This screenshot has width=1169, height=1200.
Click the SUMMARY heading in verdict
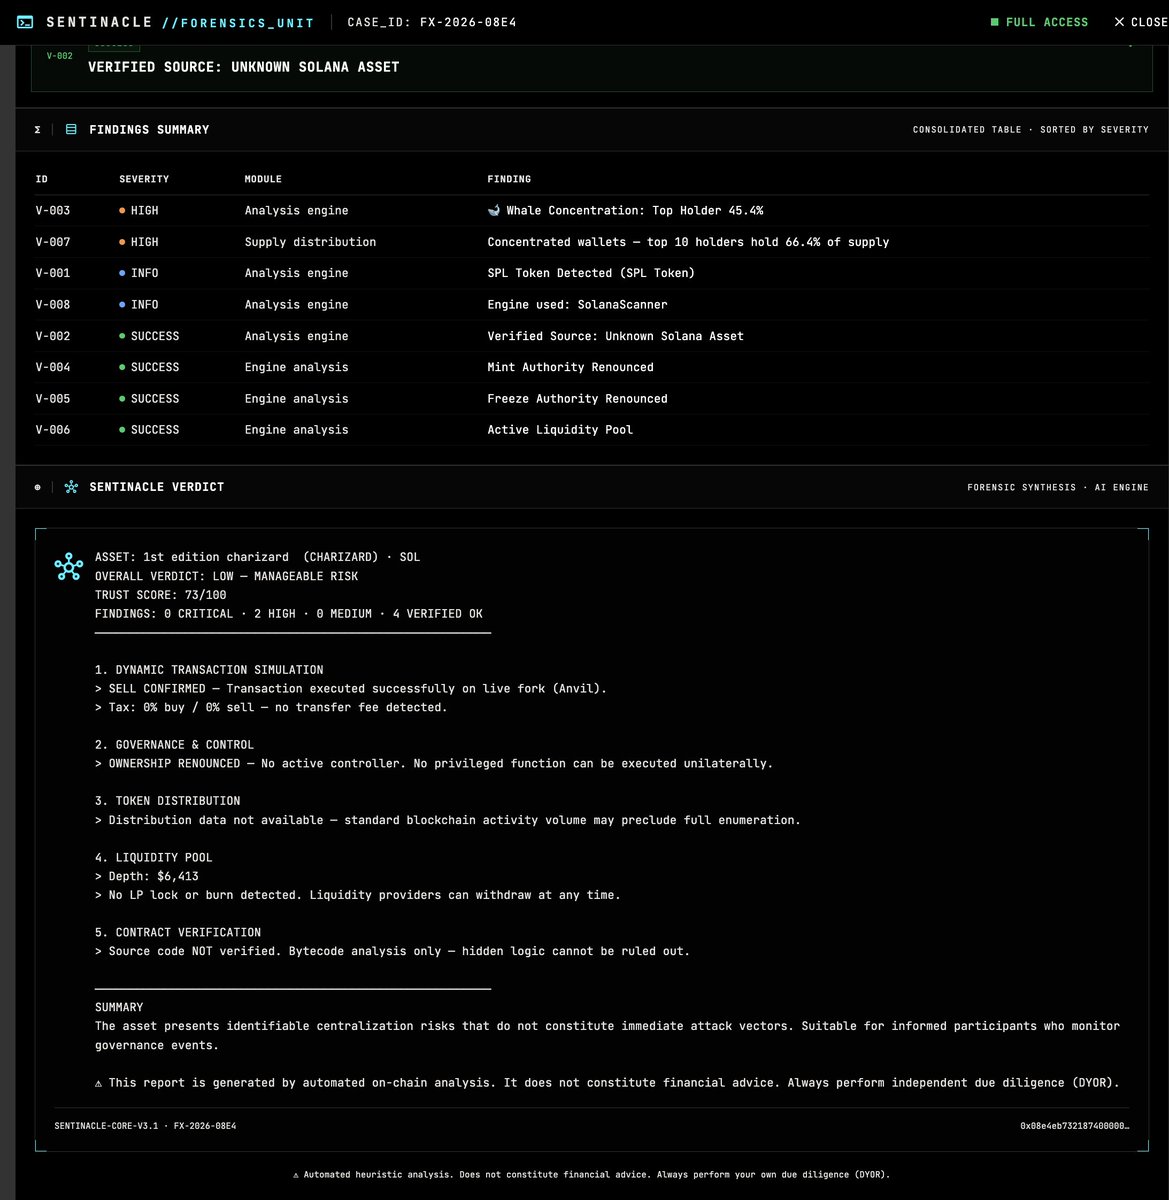pyautogui.click(x=119, y=1008)
